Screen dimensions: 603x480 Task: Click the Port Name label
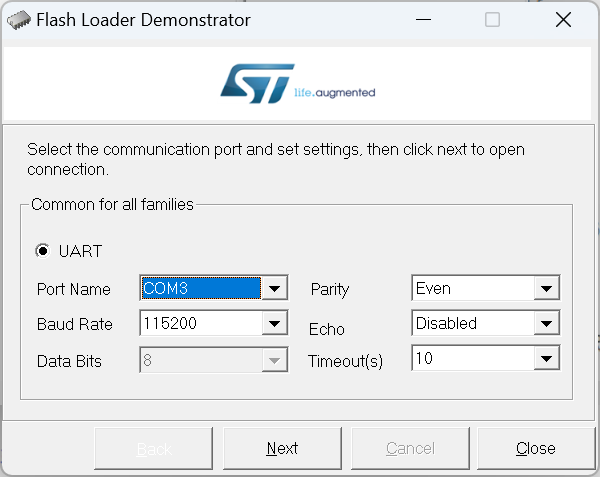(74, 290)
